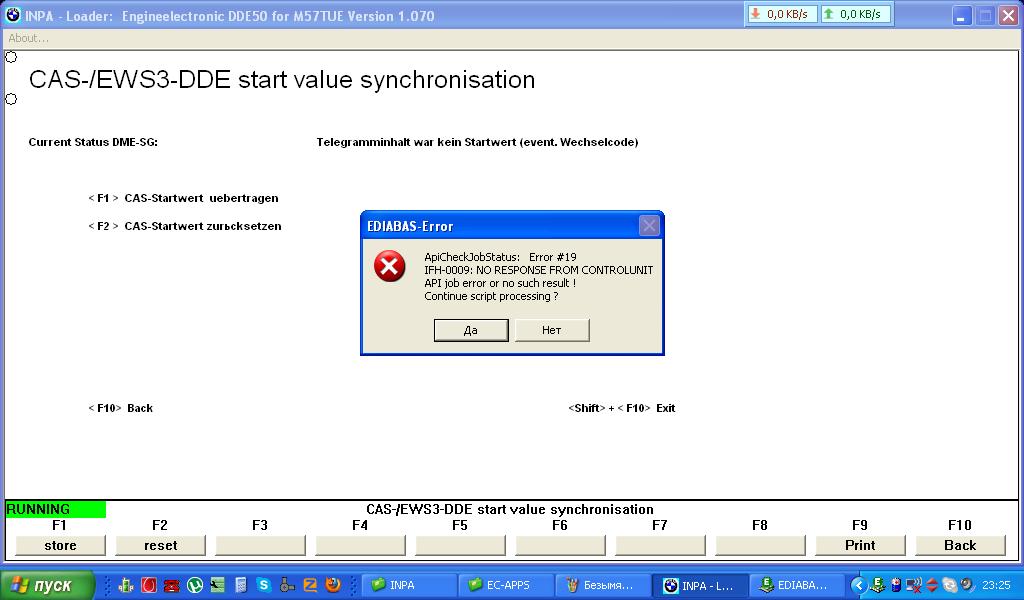
Task: Click the red telephone quick launch icon
Action: coord(172,586)
